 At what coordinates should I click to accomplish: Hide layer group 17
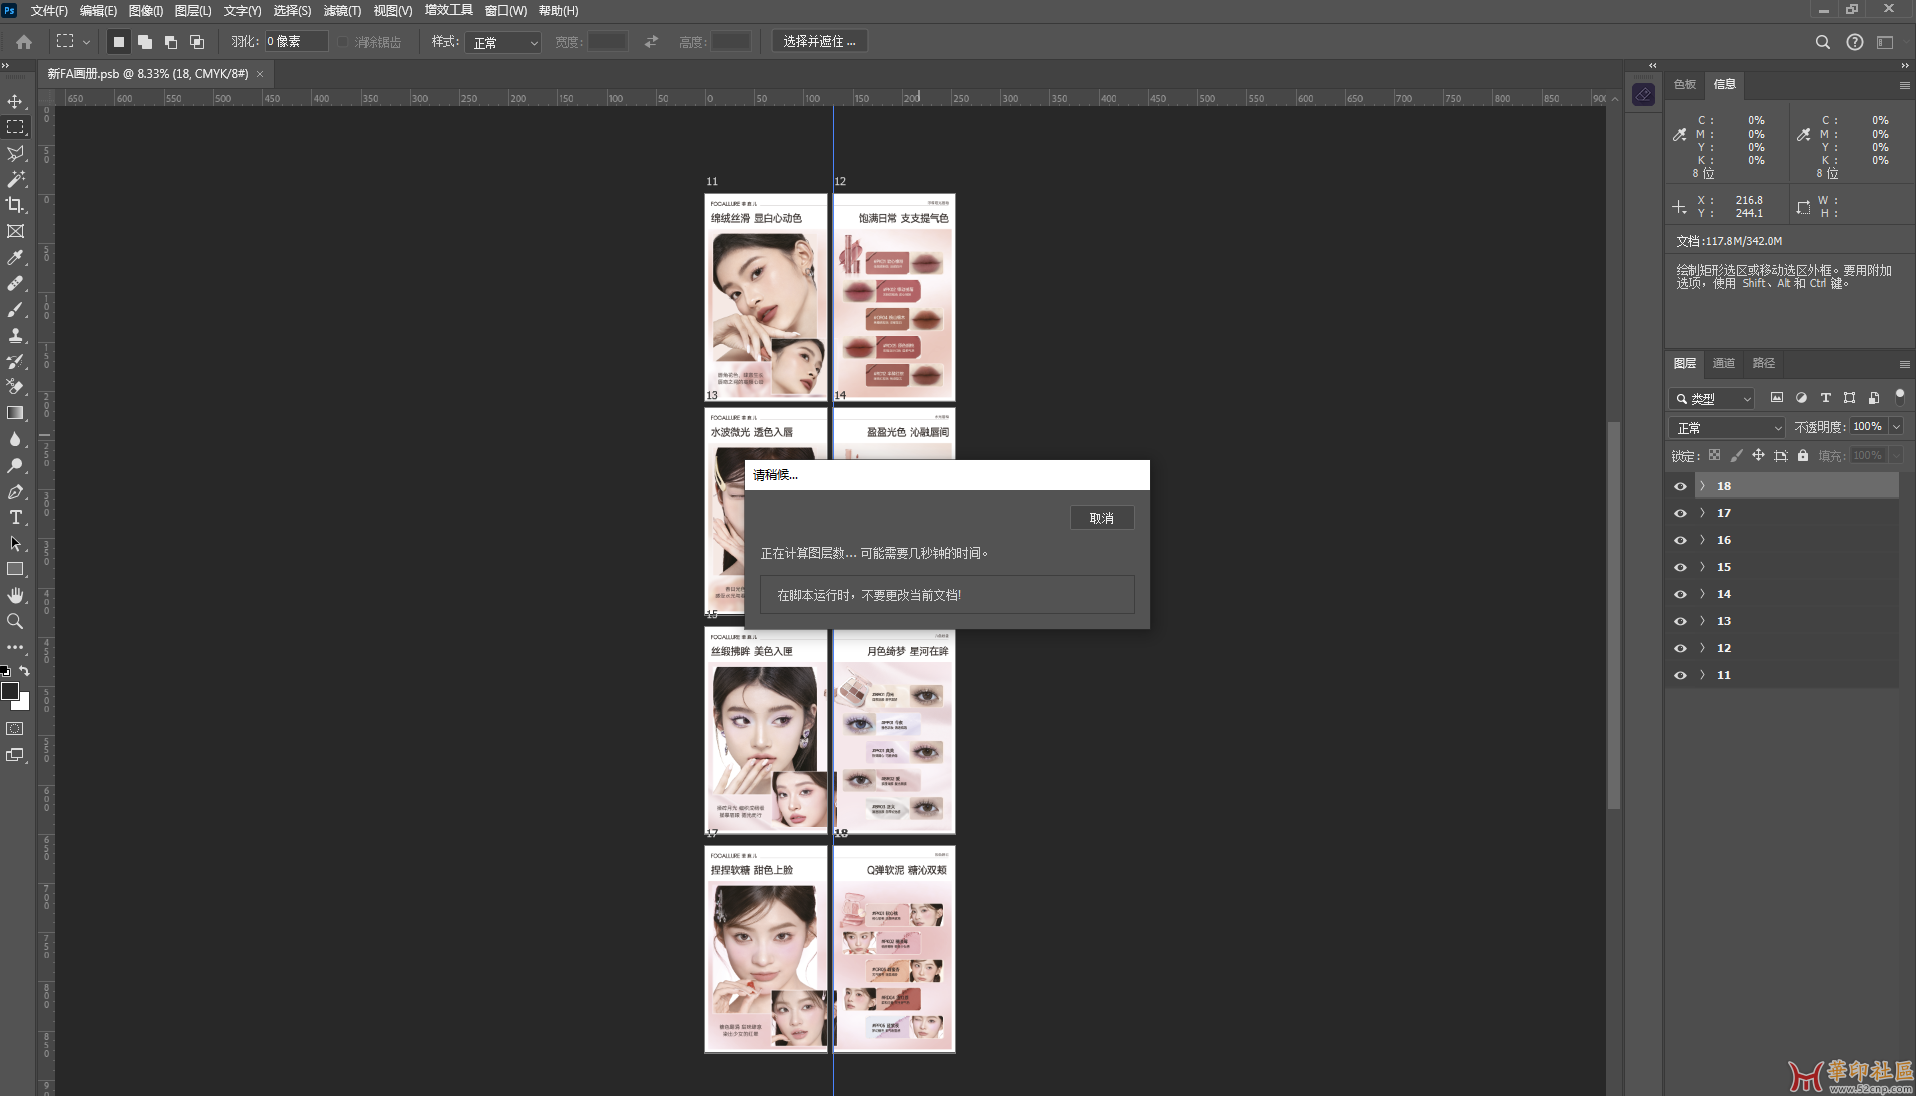pyautogui.click(x=1680, y=513)
